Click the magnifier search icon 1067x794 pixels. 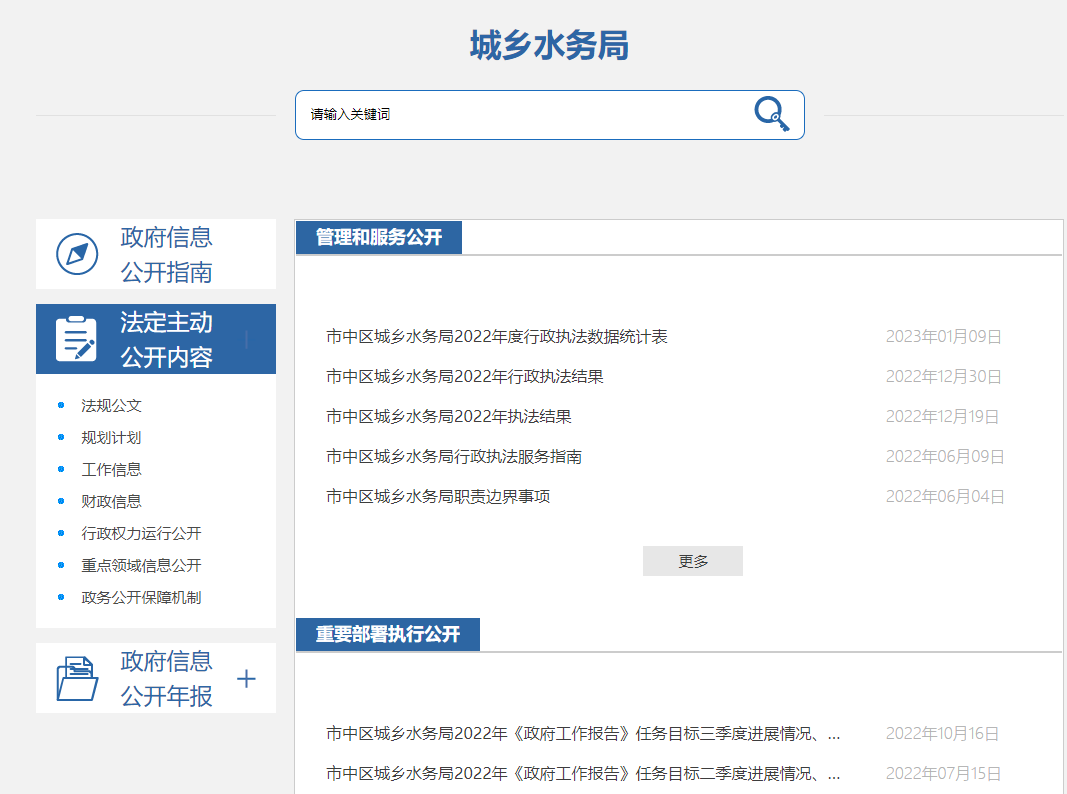click(x=772, y=114)
